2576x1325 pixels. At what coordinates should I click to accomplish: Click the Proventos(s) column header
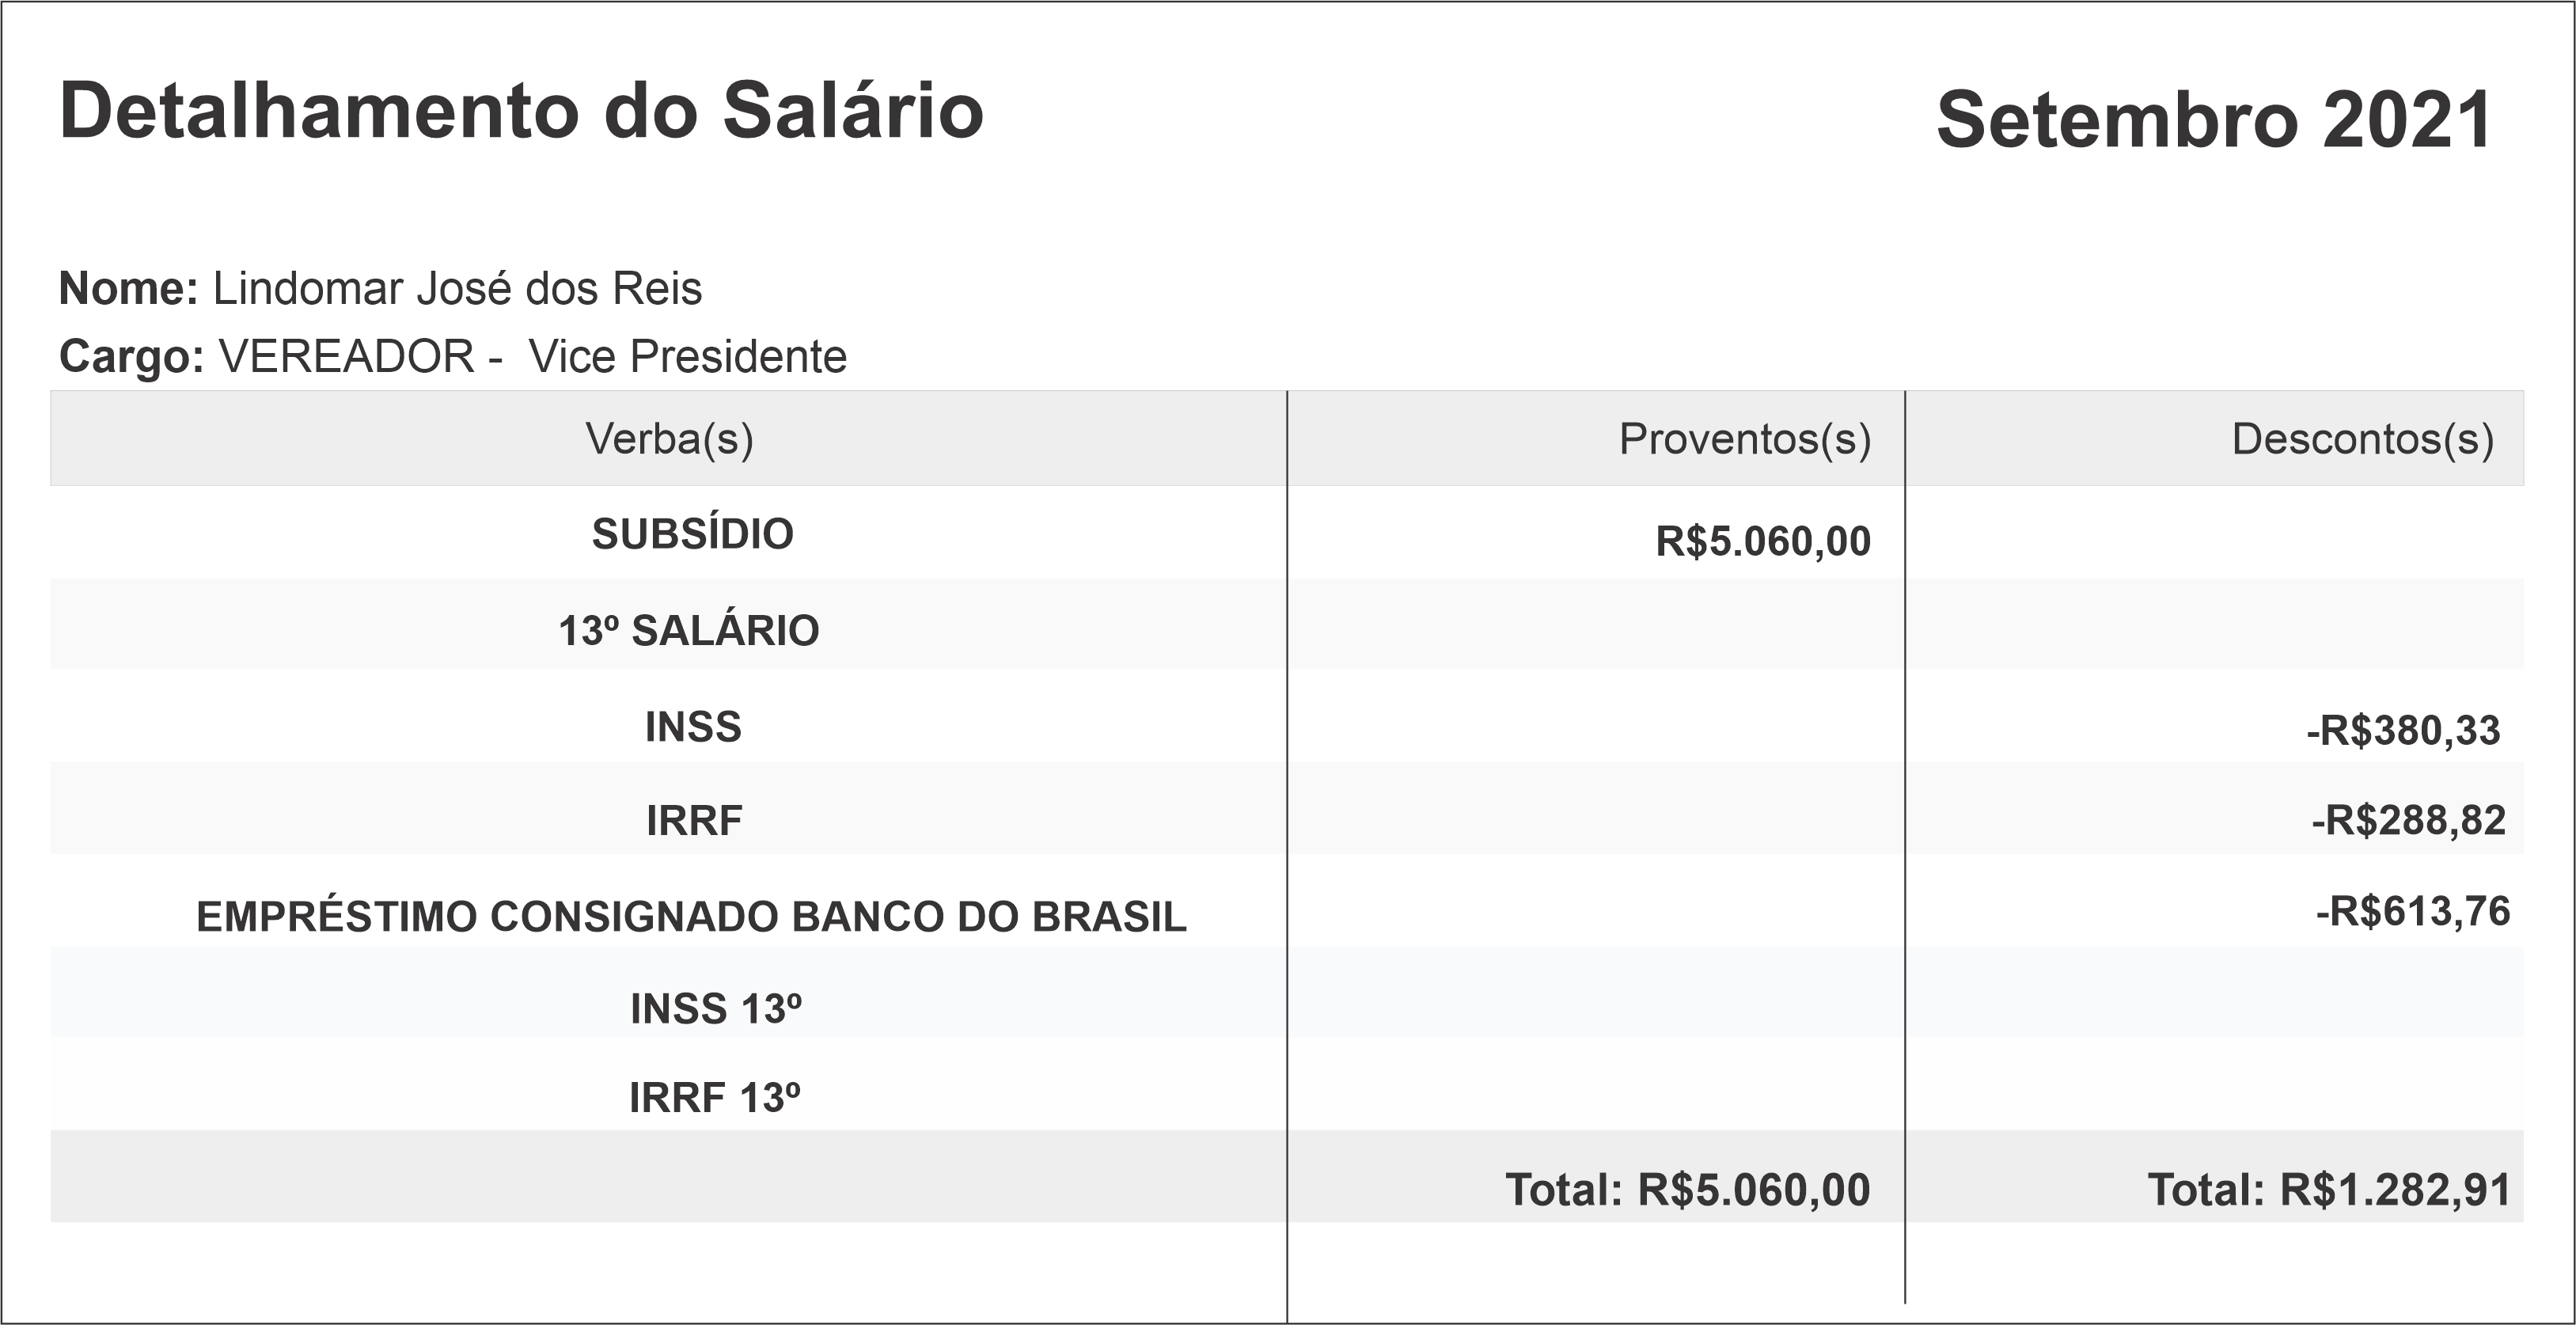coord(1744,438)
